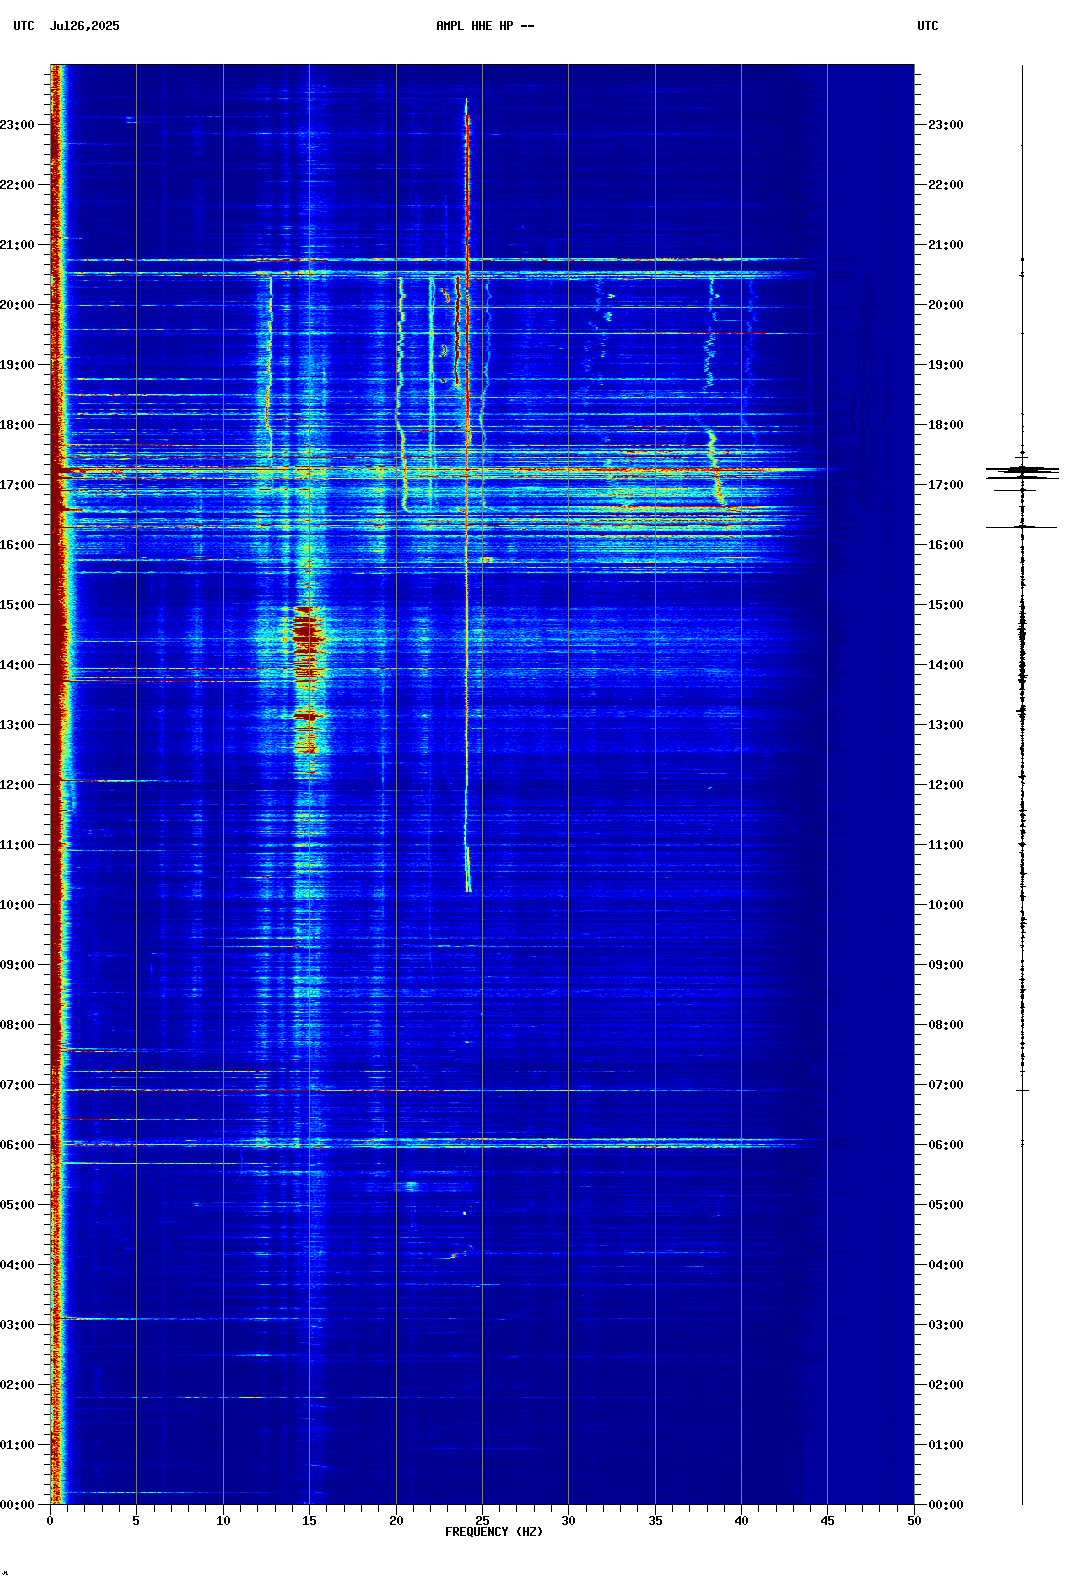Click 09:00 on the right-hand time axis

coord(946,965)
